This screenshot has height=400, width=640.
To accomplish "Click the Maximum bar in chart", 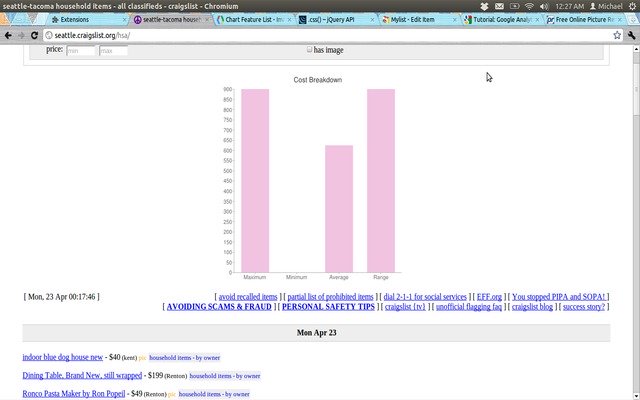I will coord(255,180).
